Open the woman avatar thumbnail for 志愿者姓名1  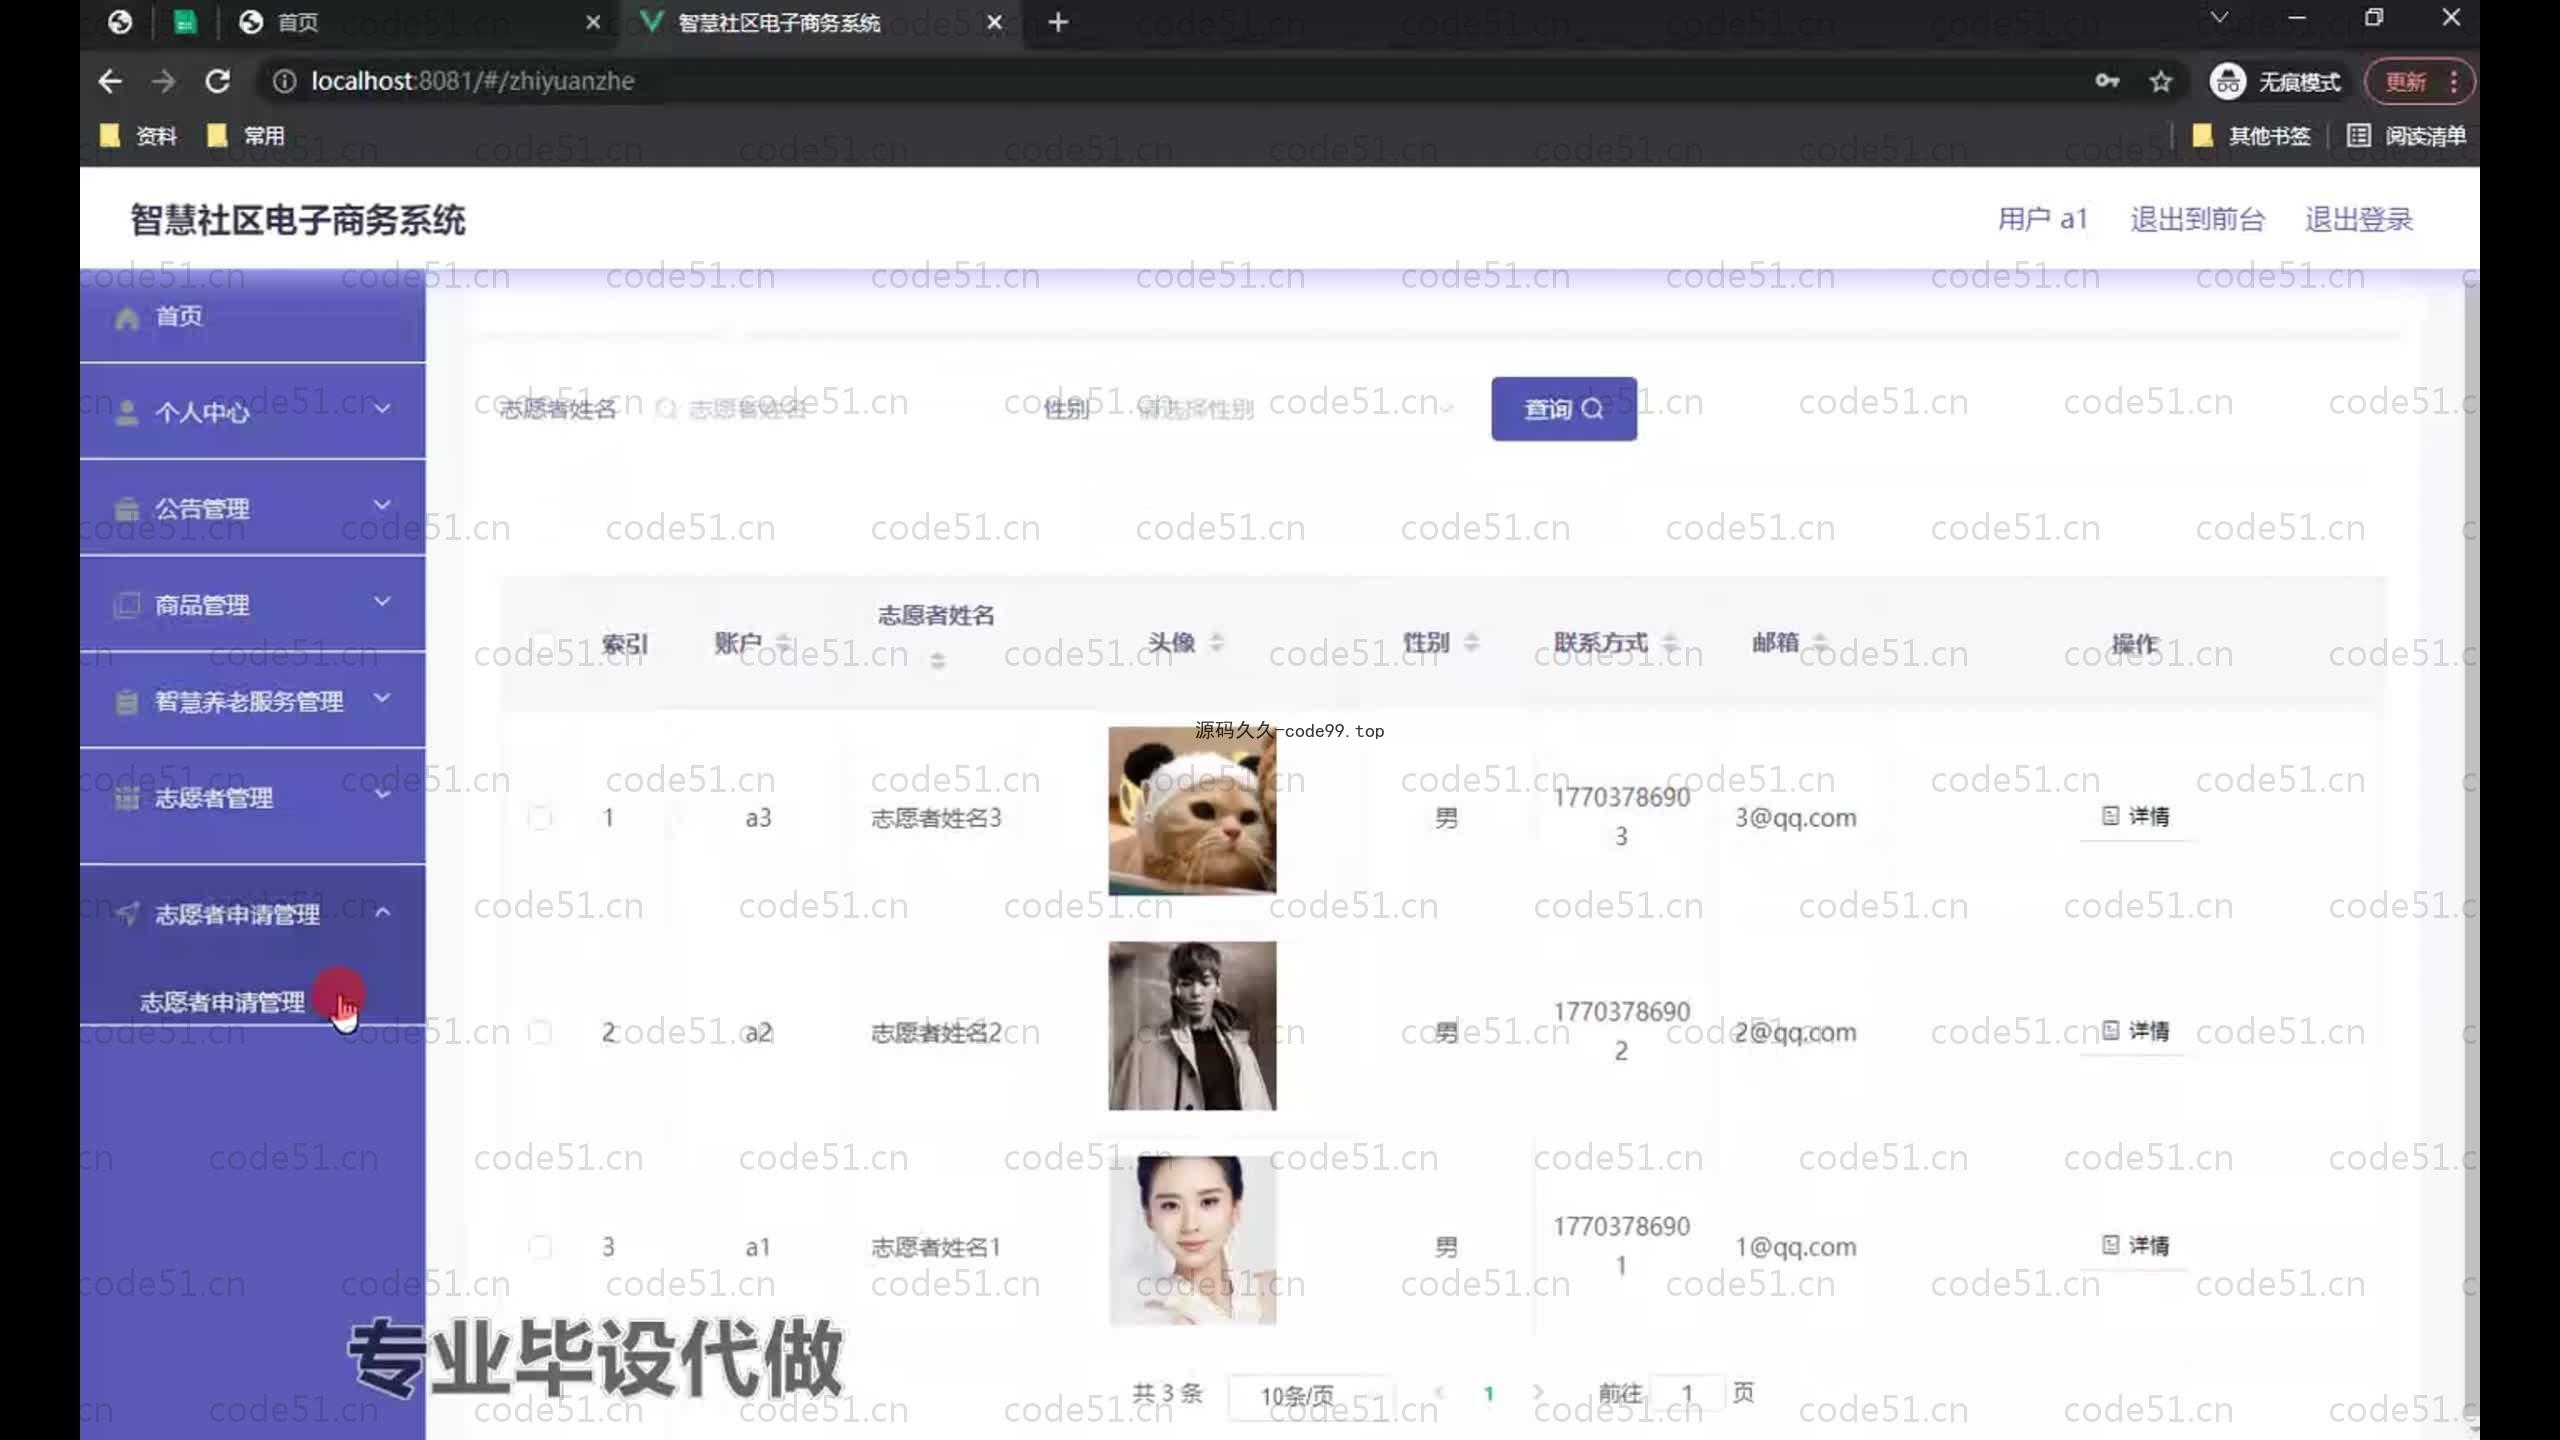(x=1192, y=1240)
